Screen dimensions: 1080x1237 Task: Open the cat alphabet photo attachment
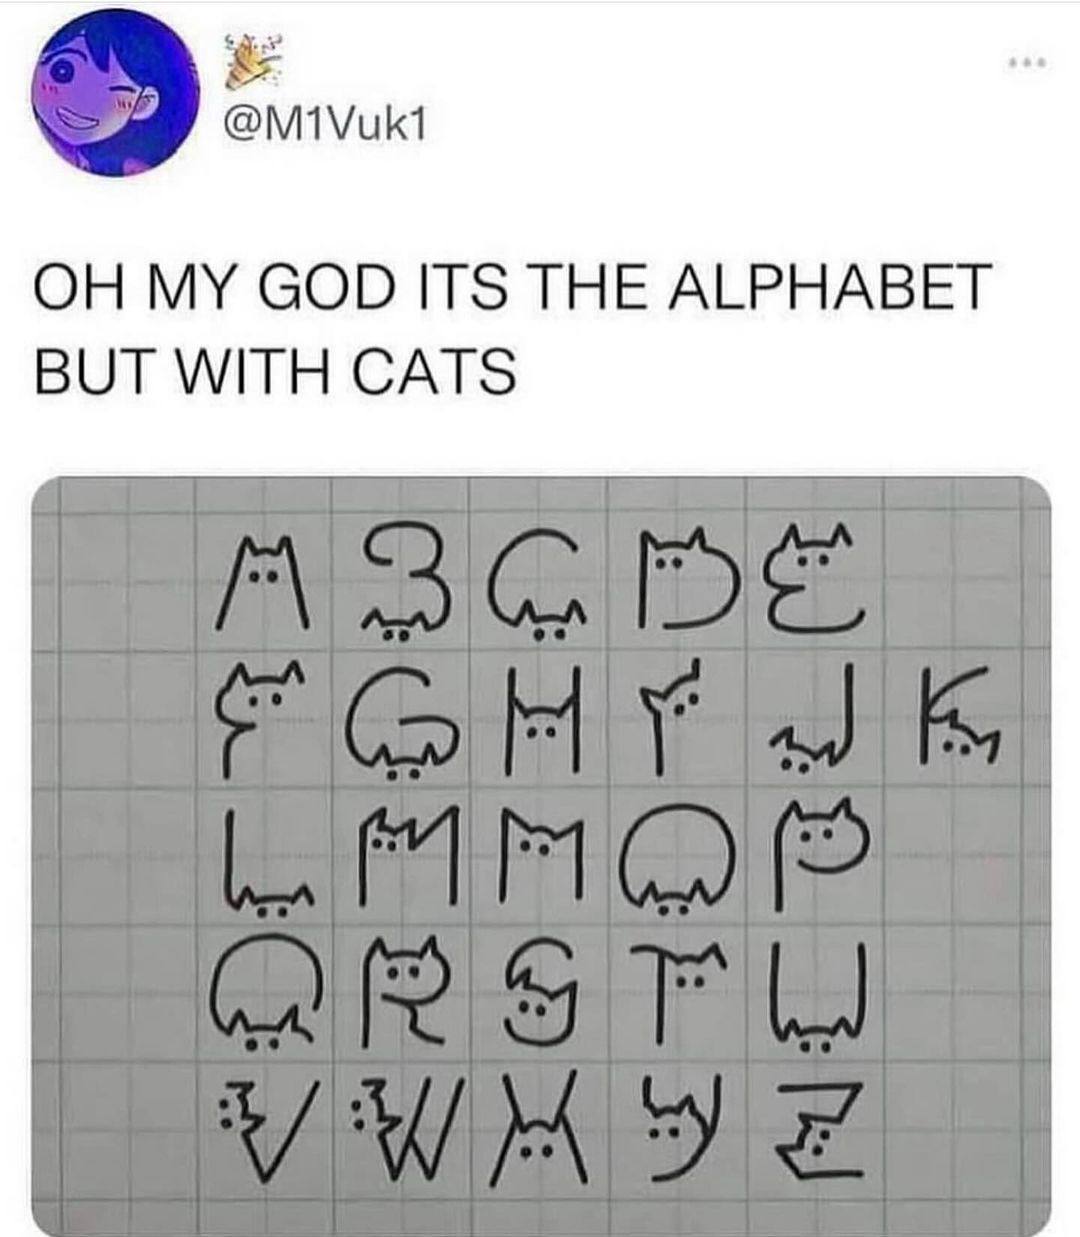click(x=540, y=856)
